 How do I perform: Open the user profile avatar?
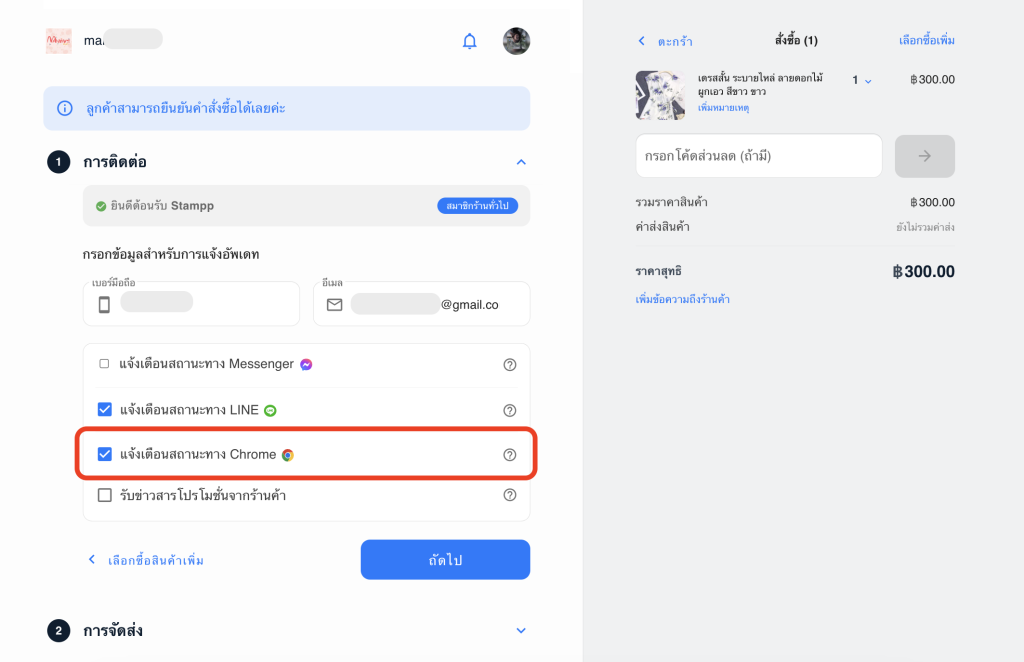516,41
